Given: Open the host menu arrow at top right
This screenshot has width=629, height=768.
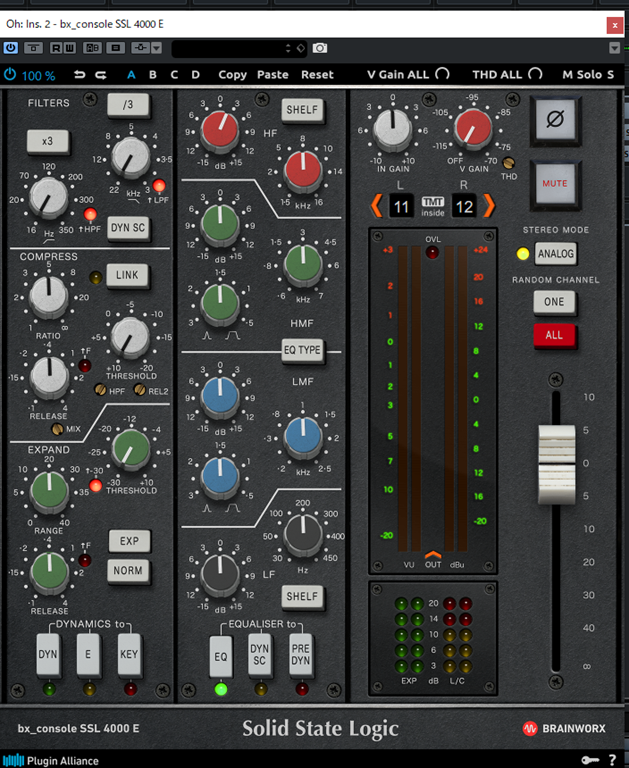Looking at the screenshot, I should tap(614, 48).
